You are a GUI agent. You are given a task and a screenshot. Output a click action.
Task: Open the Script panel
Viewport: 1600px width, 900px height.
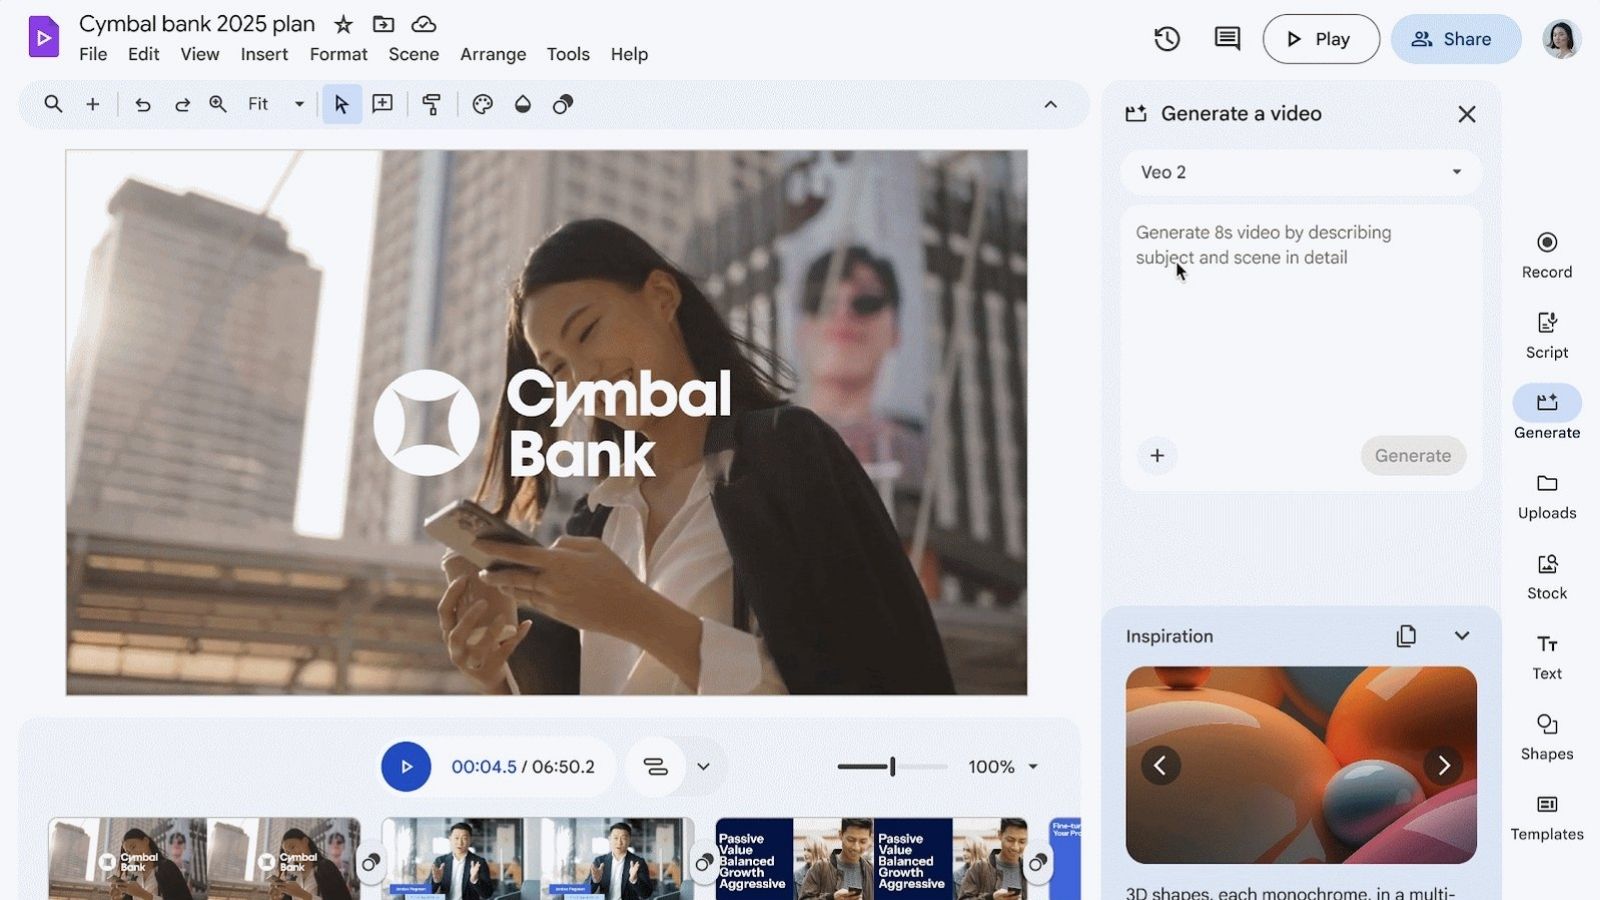1546,334
